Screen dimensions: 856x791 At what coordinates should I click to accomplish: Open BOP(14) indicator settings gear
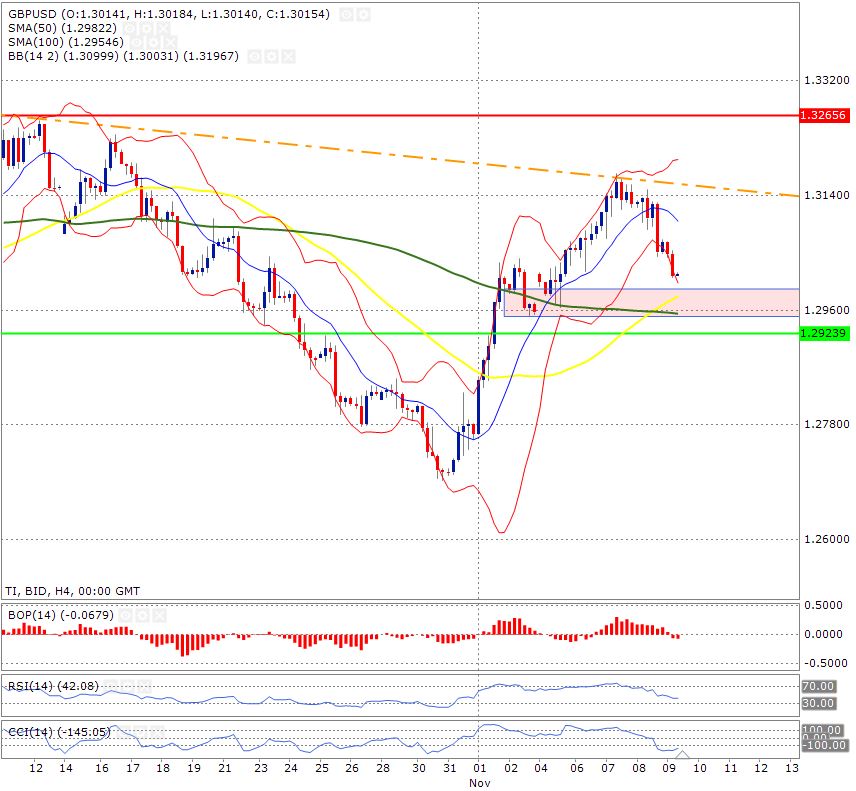click(x=142, y=616)
